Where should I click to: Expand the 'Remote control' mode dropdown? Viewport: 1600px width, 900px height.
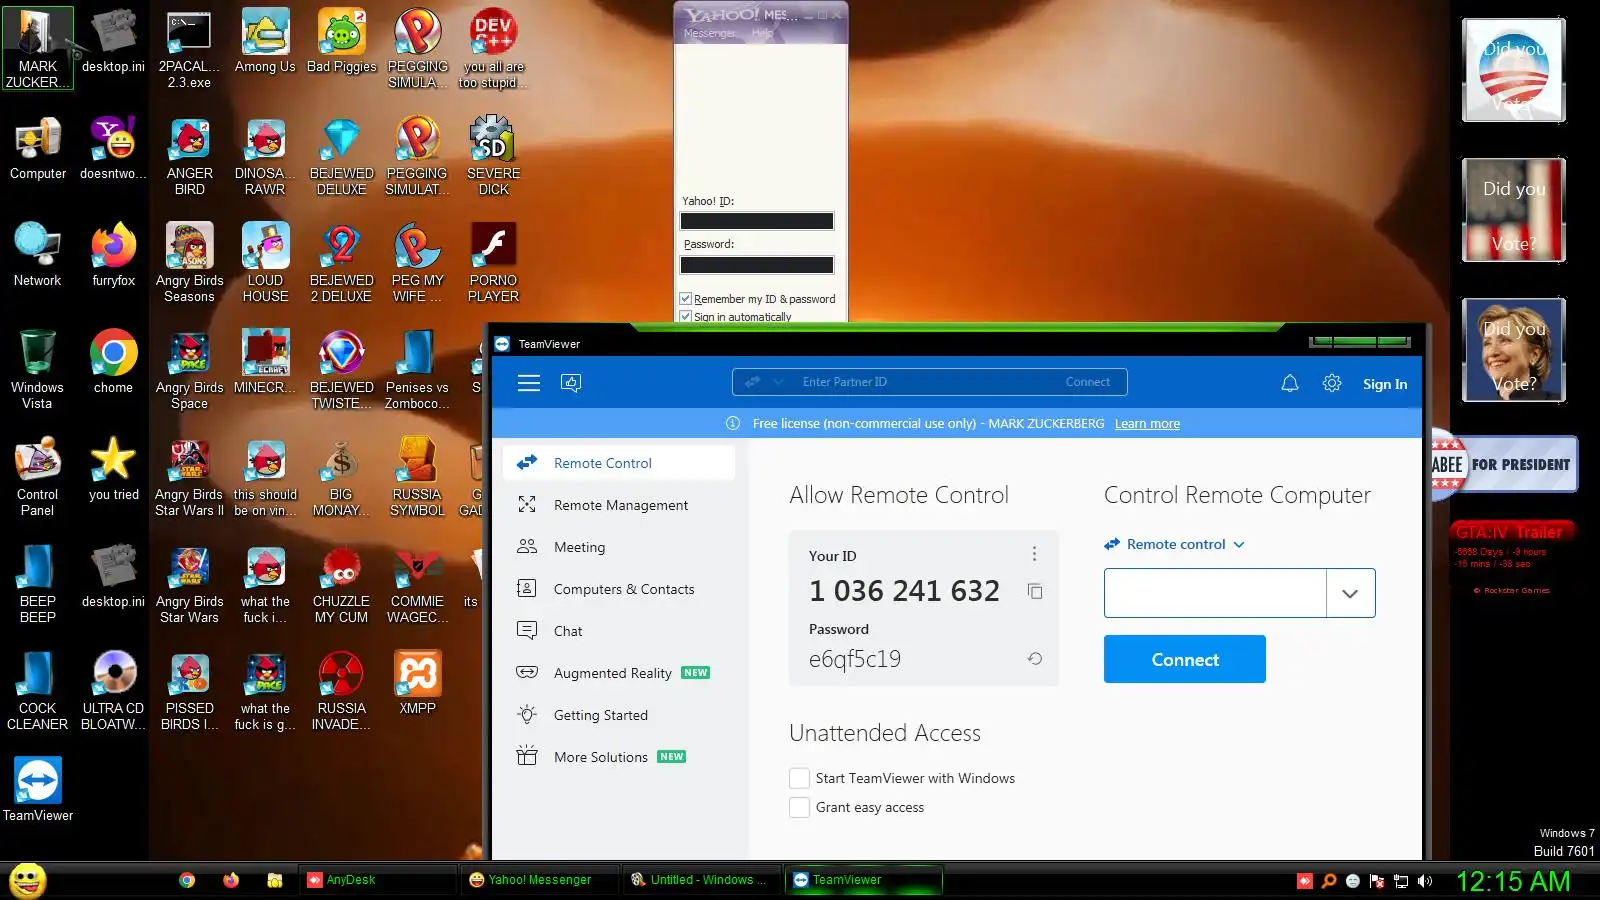(1174, 544)
